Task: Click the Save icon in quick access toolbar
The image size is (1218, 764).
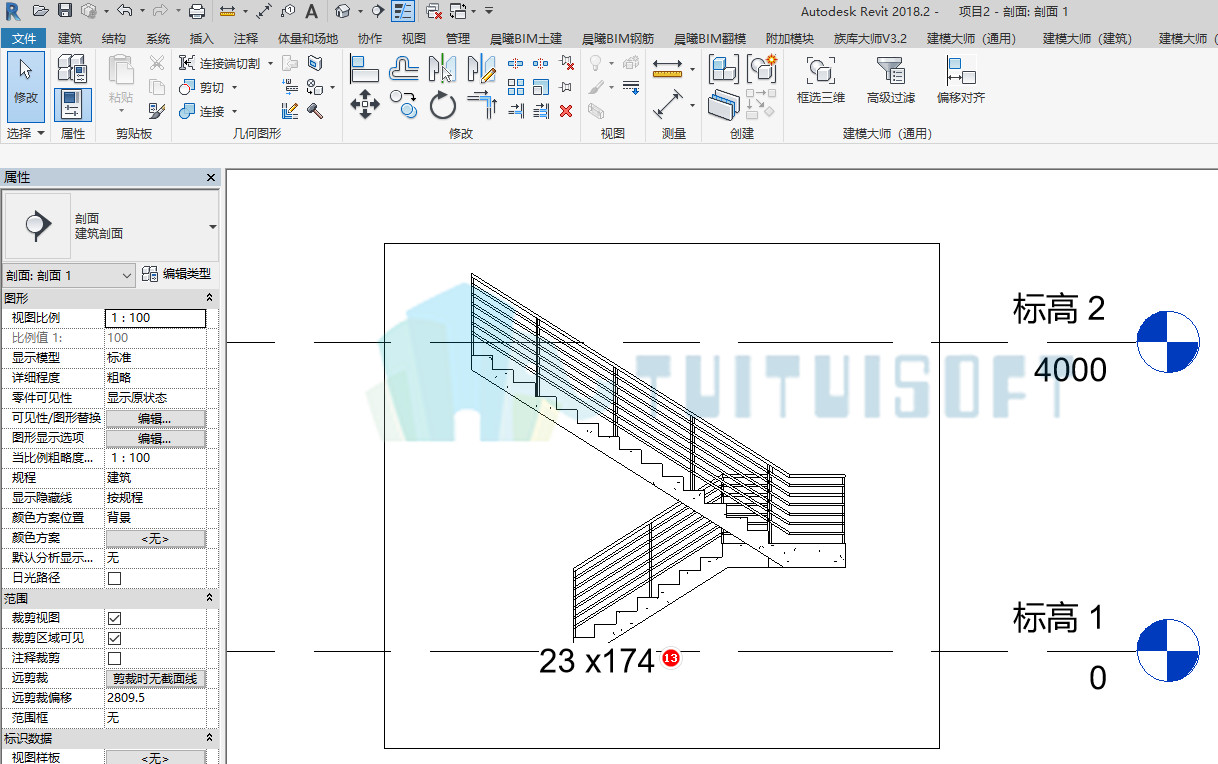Action: [x=64, y=11]
